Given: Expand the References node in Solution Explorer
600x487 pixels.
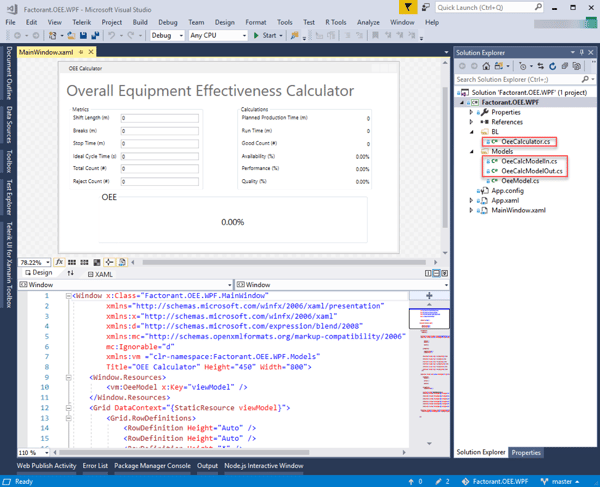Looking at the screenshot, I should 471,122.
